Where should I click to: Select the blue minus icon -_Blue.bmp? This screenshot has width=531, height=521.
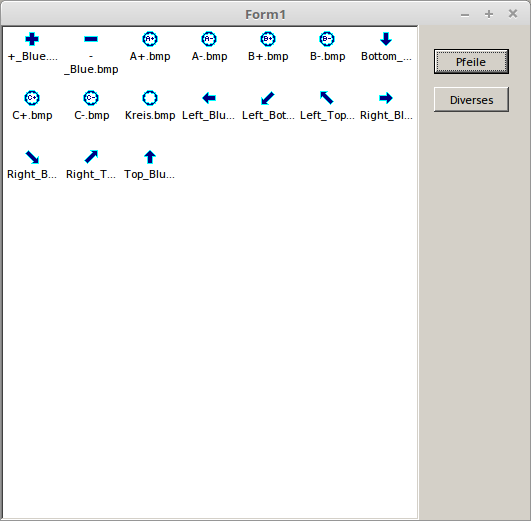click(x=91, y=39)
